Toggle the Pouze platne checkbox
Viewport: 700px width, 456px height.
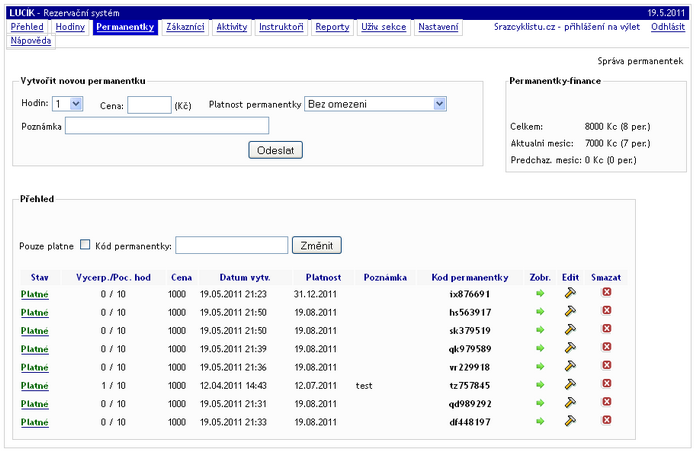85,245
